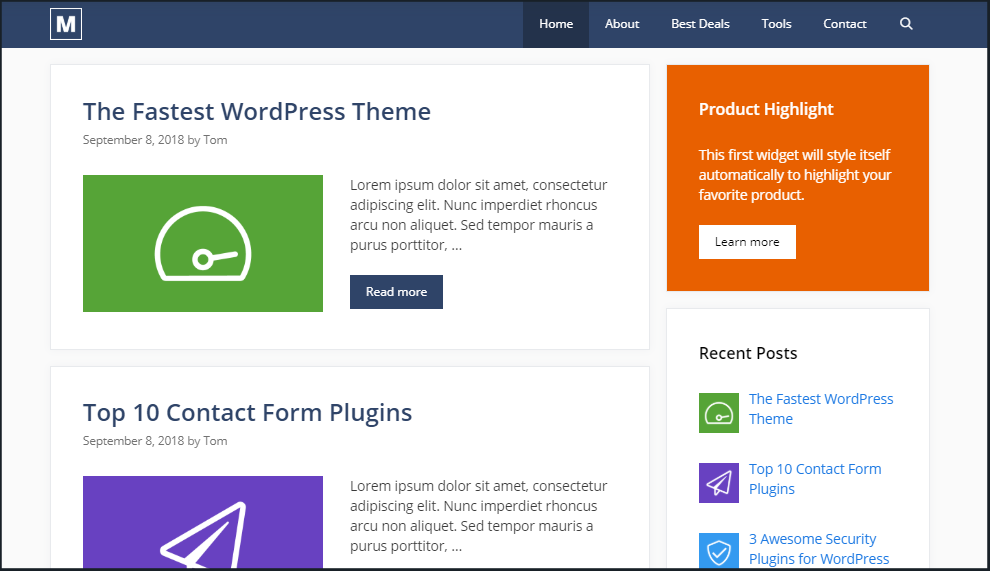Open the About page
This screenshot has height=571, width=990.
[x=622, y=24]
